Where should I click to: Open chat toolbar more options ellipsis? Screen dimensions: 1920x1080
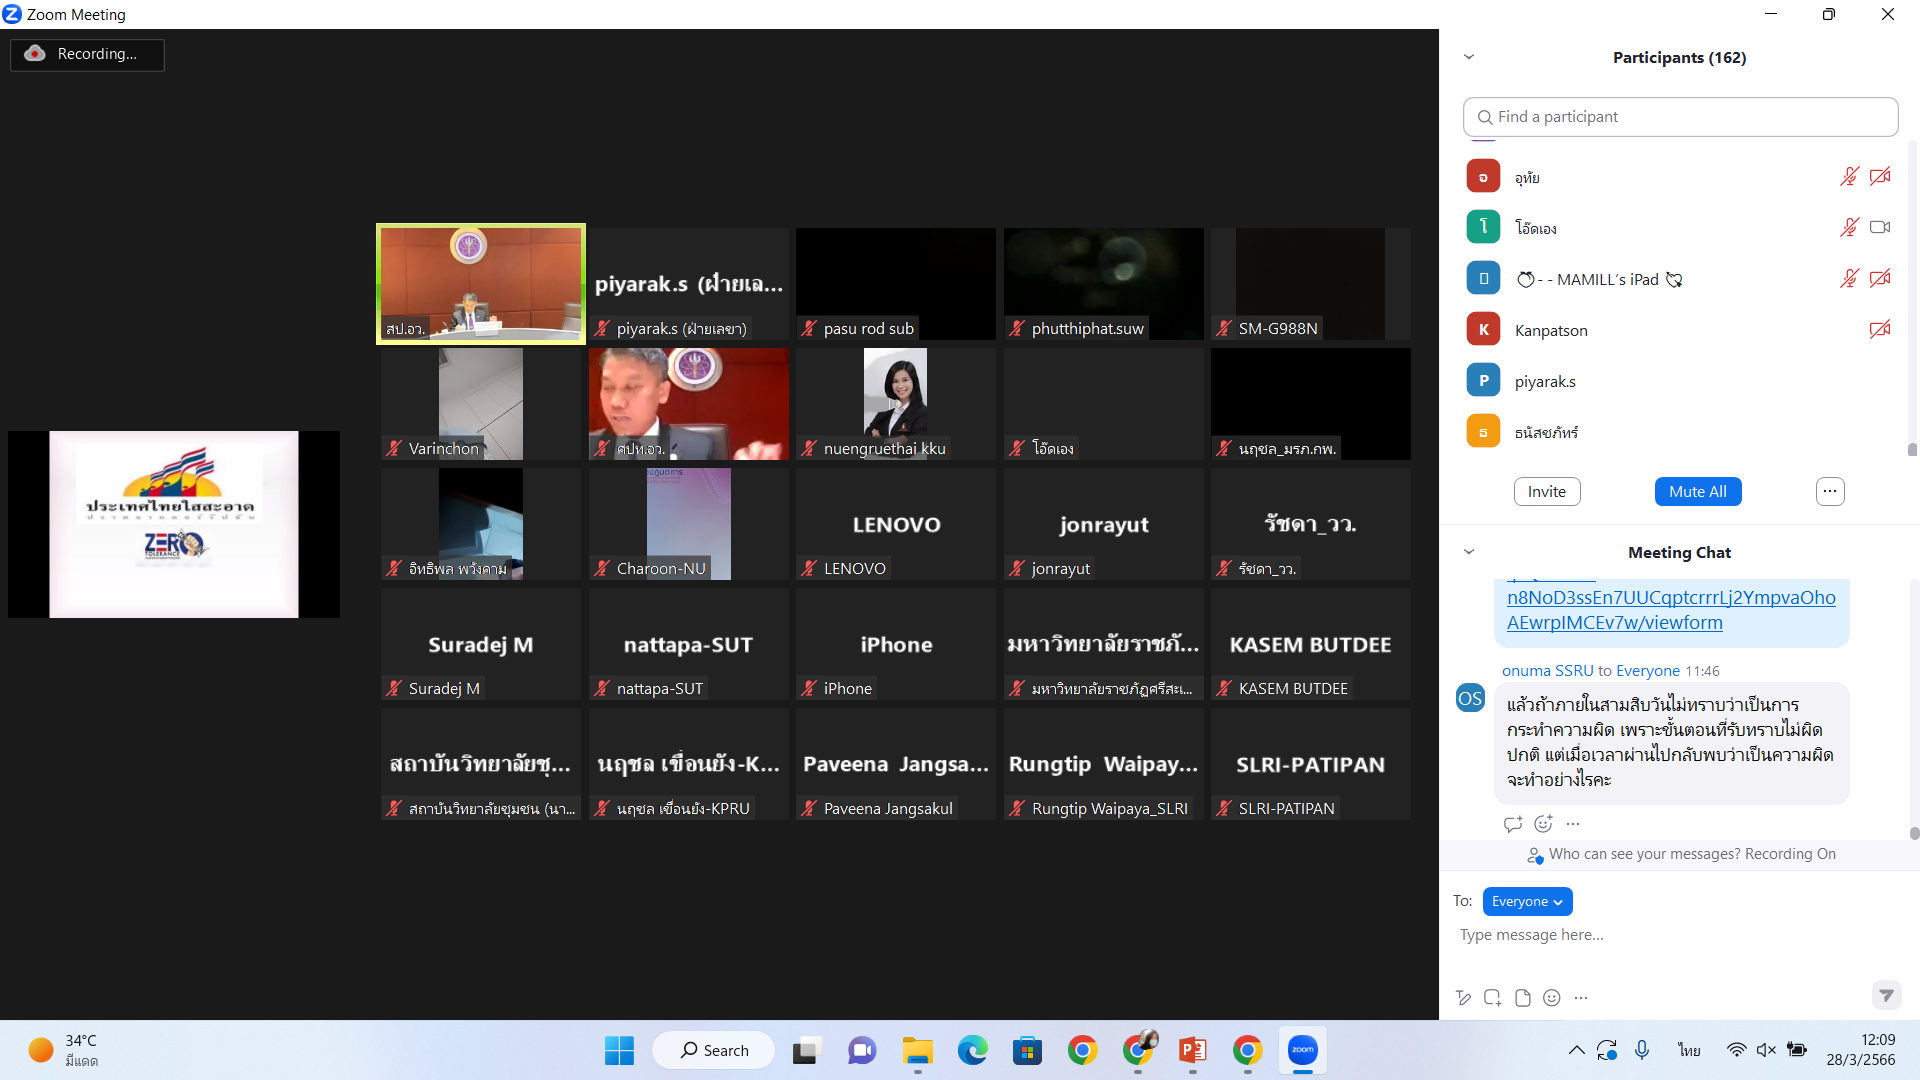pyautogui.click(x=1580, y=998)
